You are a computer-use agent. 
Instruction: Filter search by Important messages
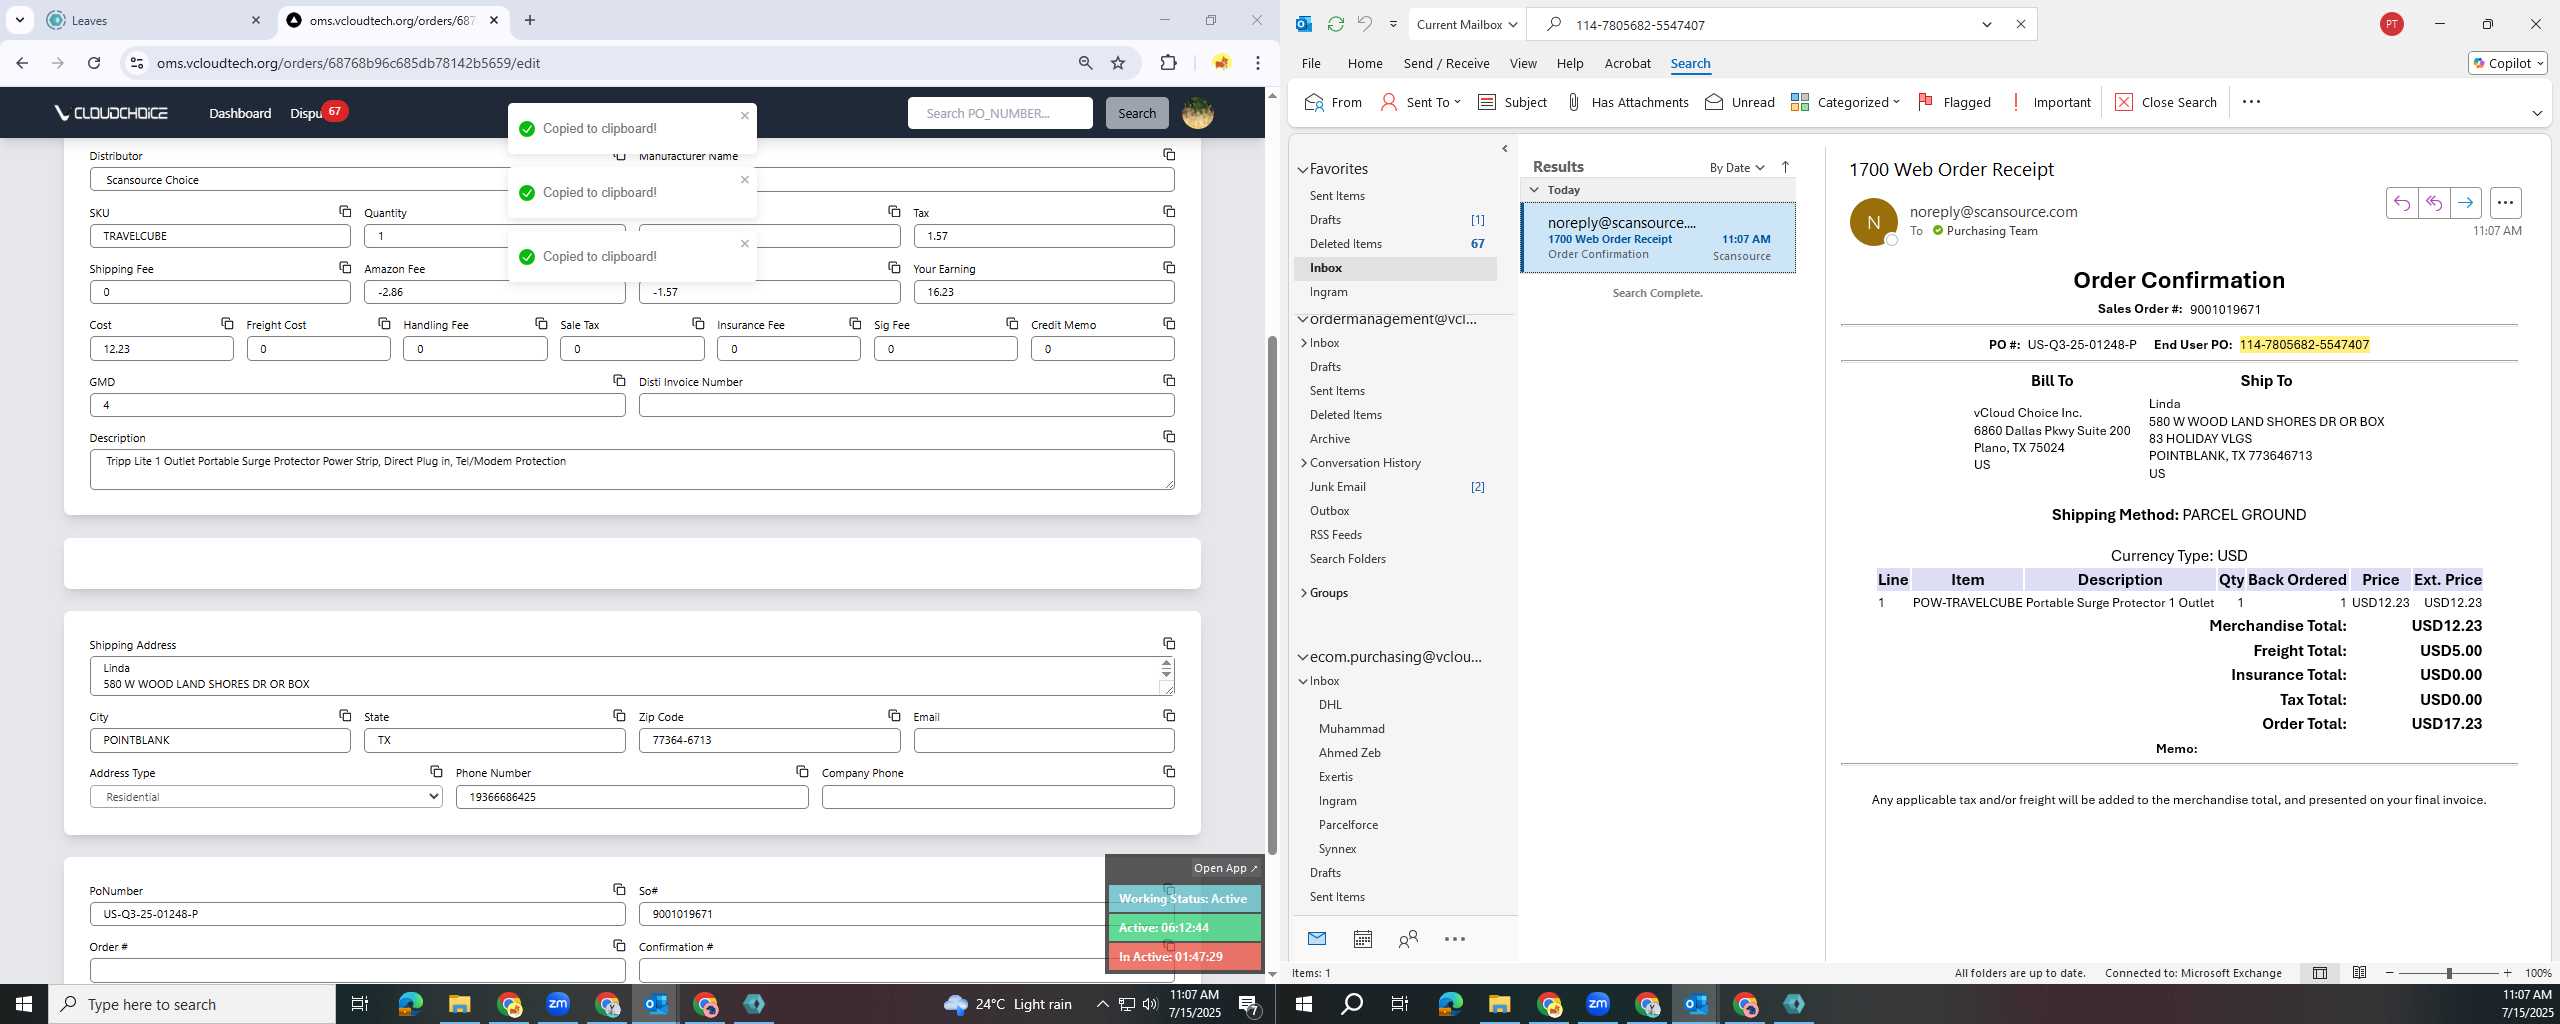coord(2049,102)
